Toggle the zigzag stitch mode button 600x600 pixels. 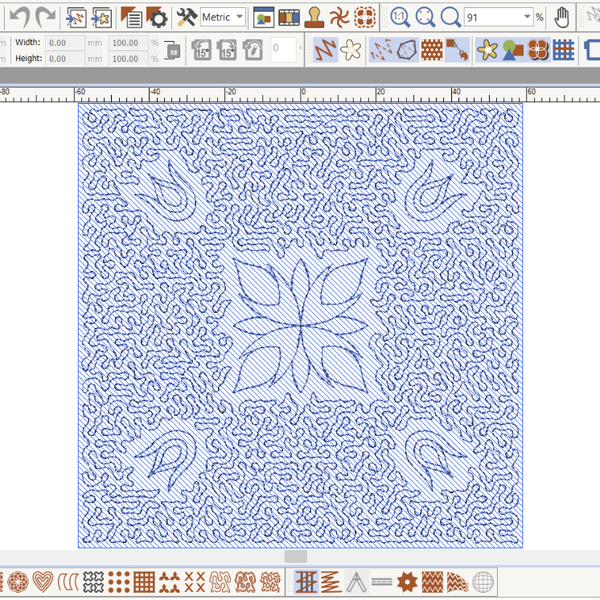tap(324, 49)
